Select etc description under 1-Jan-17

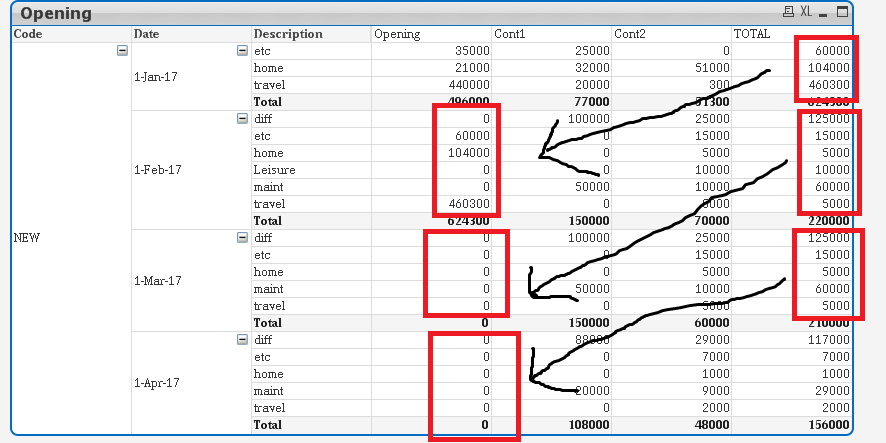(x=262, y=51)
